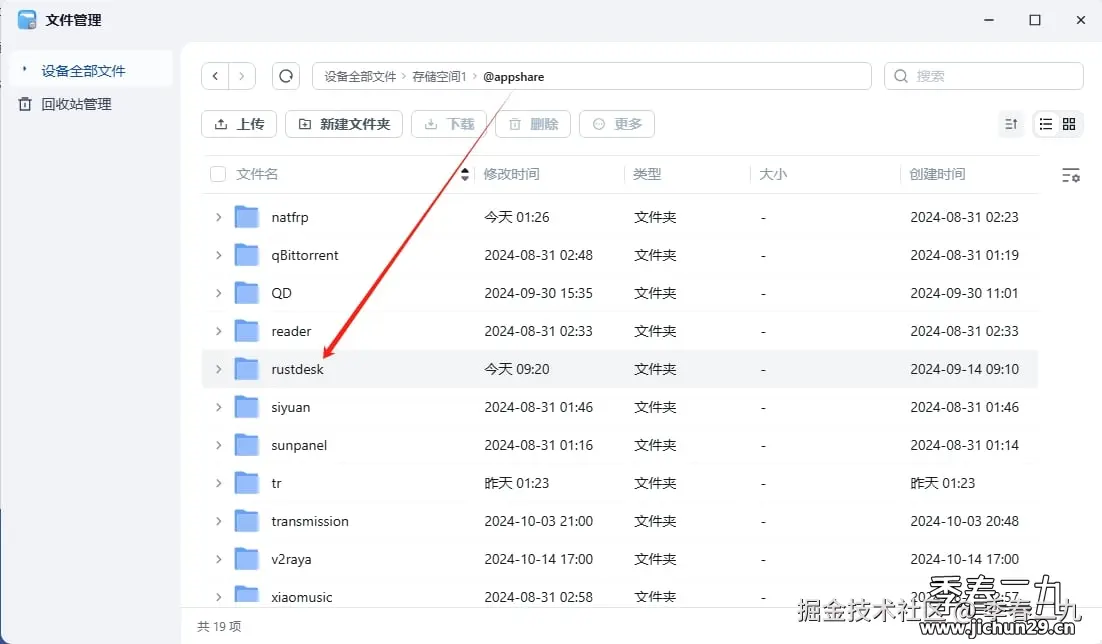Sort by the 文件名 column header
Viewport: 1102px width, 644px height.
[257, 174]
